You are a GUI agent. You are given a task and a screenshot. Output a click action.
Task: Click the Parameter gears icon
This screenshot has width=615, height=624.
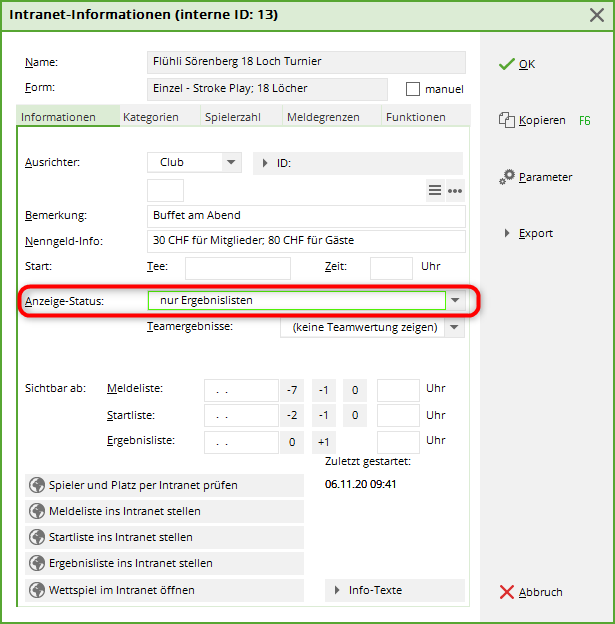(x=507, y=177)
